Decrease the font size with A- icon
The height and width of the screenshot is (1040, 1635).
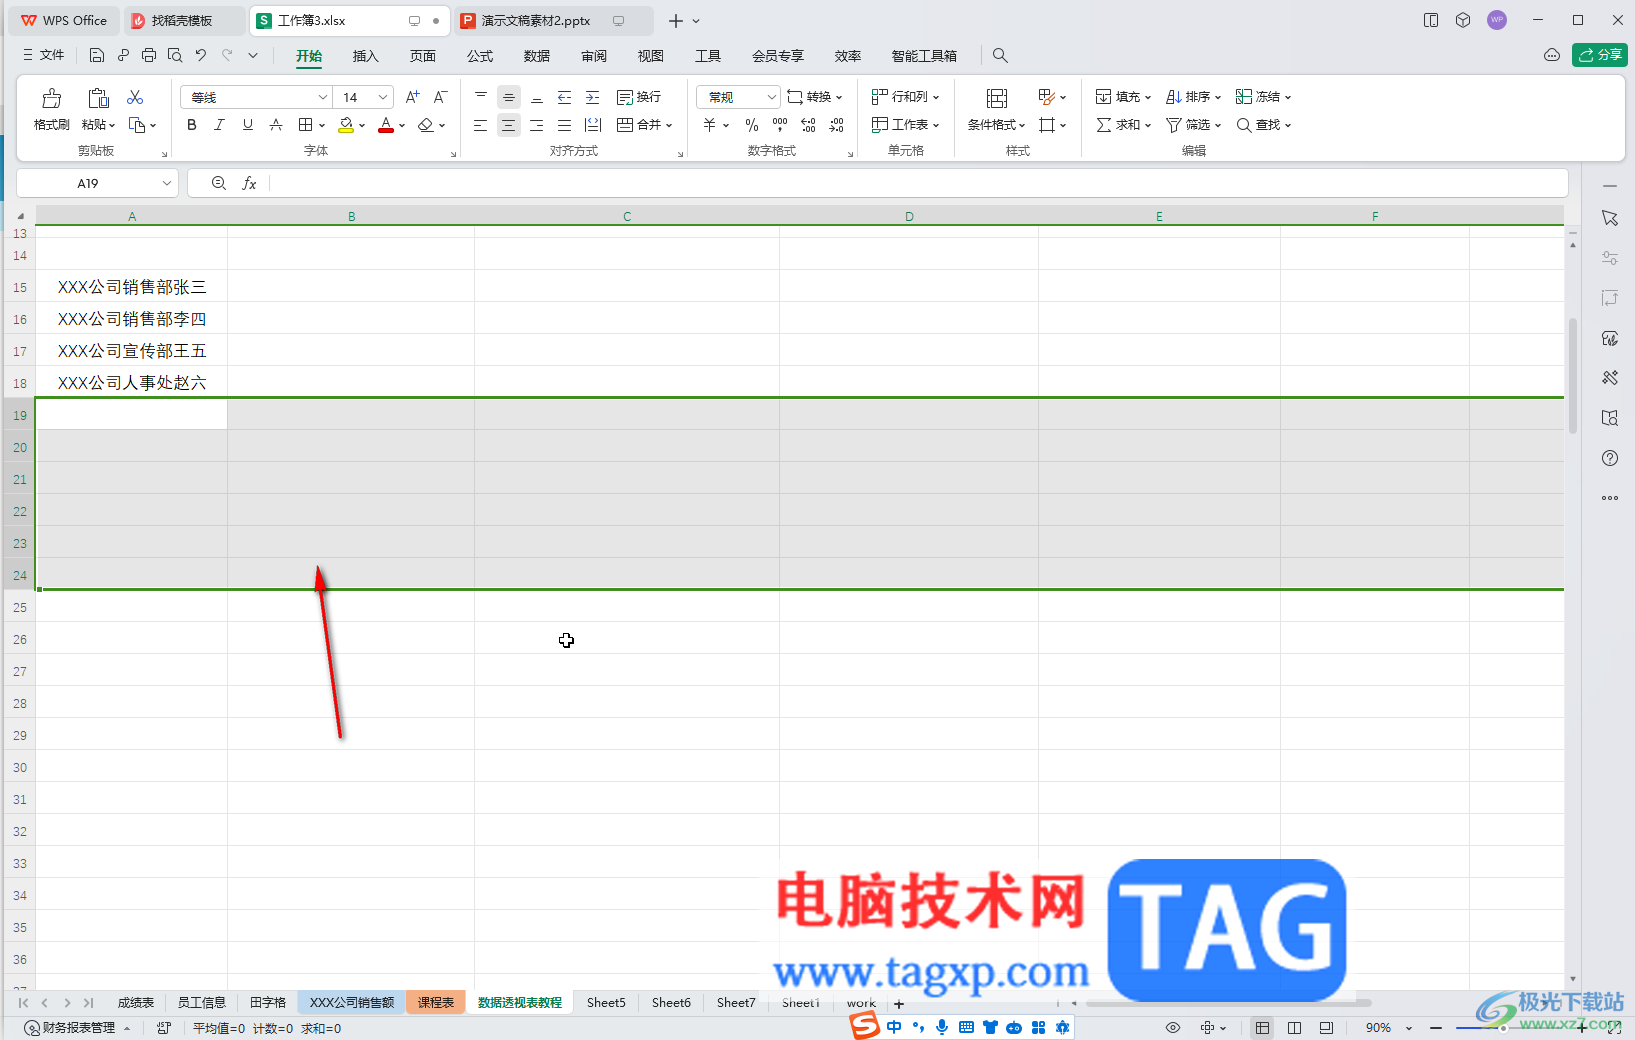[x=440, y=97]
